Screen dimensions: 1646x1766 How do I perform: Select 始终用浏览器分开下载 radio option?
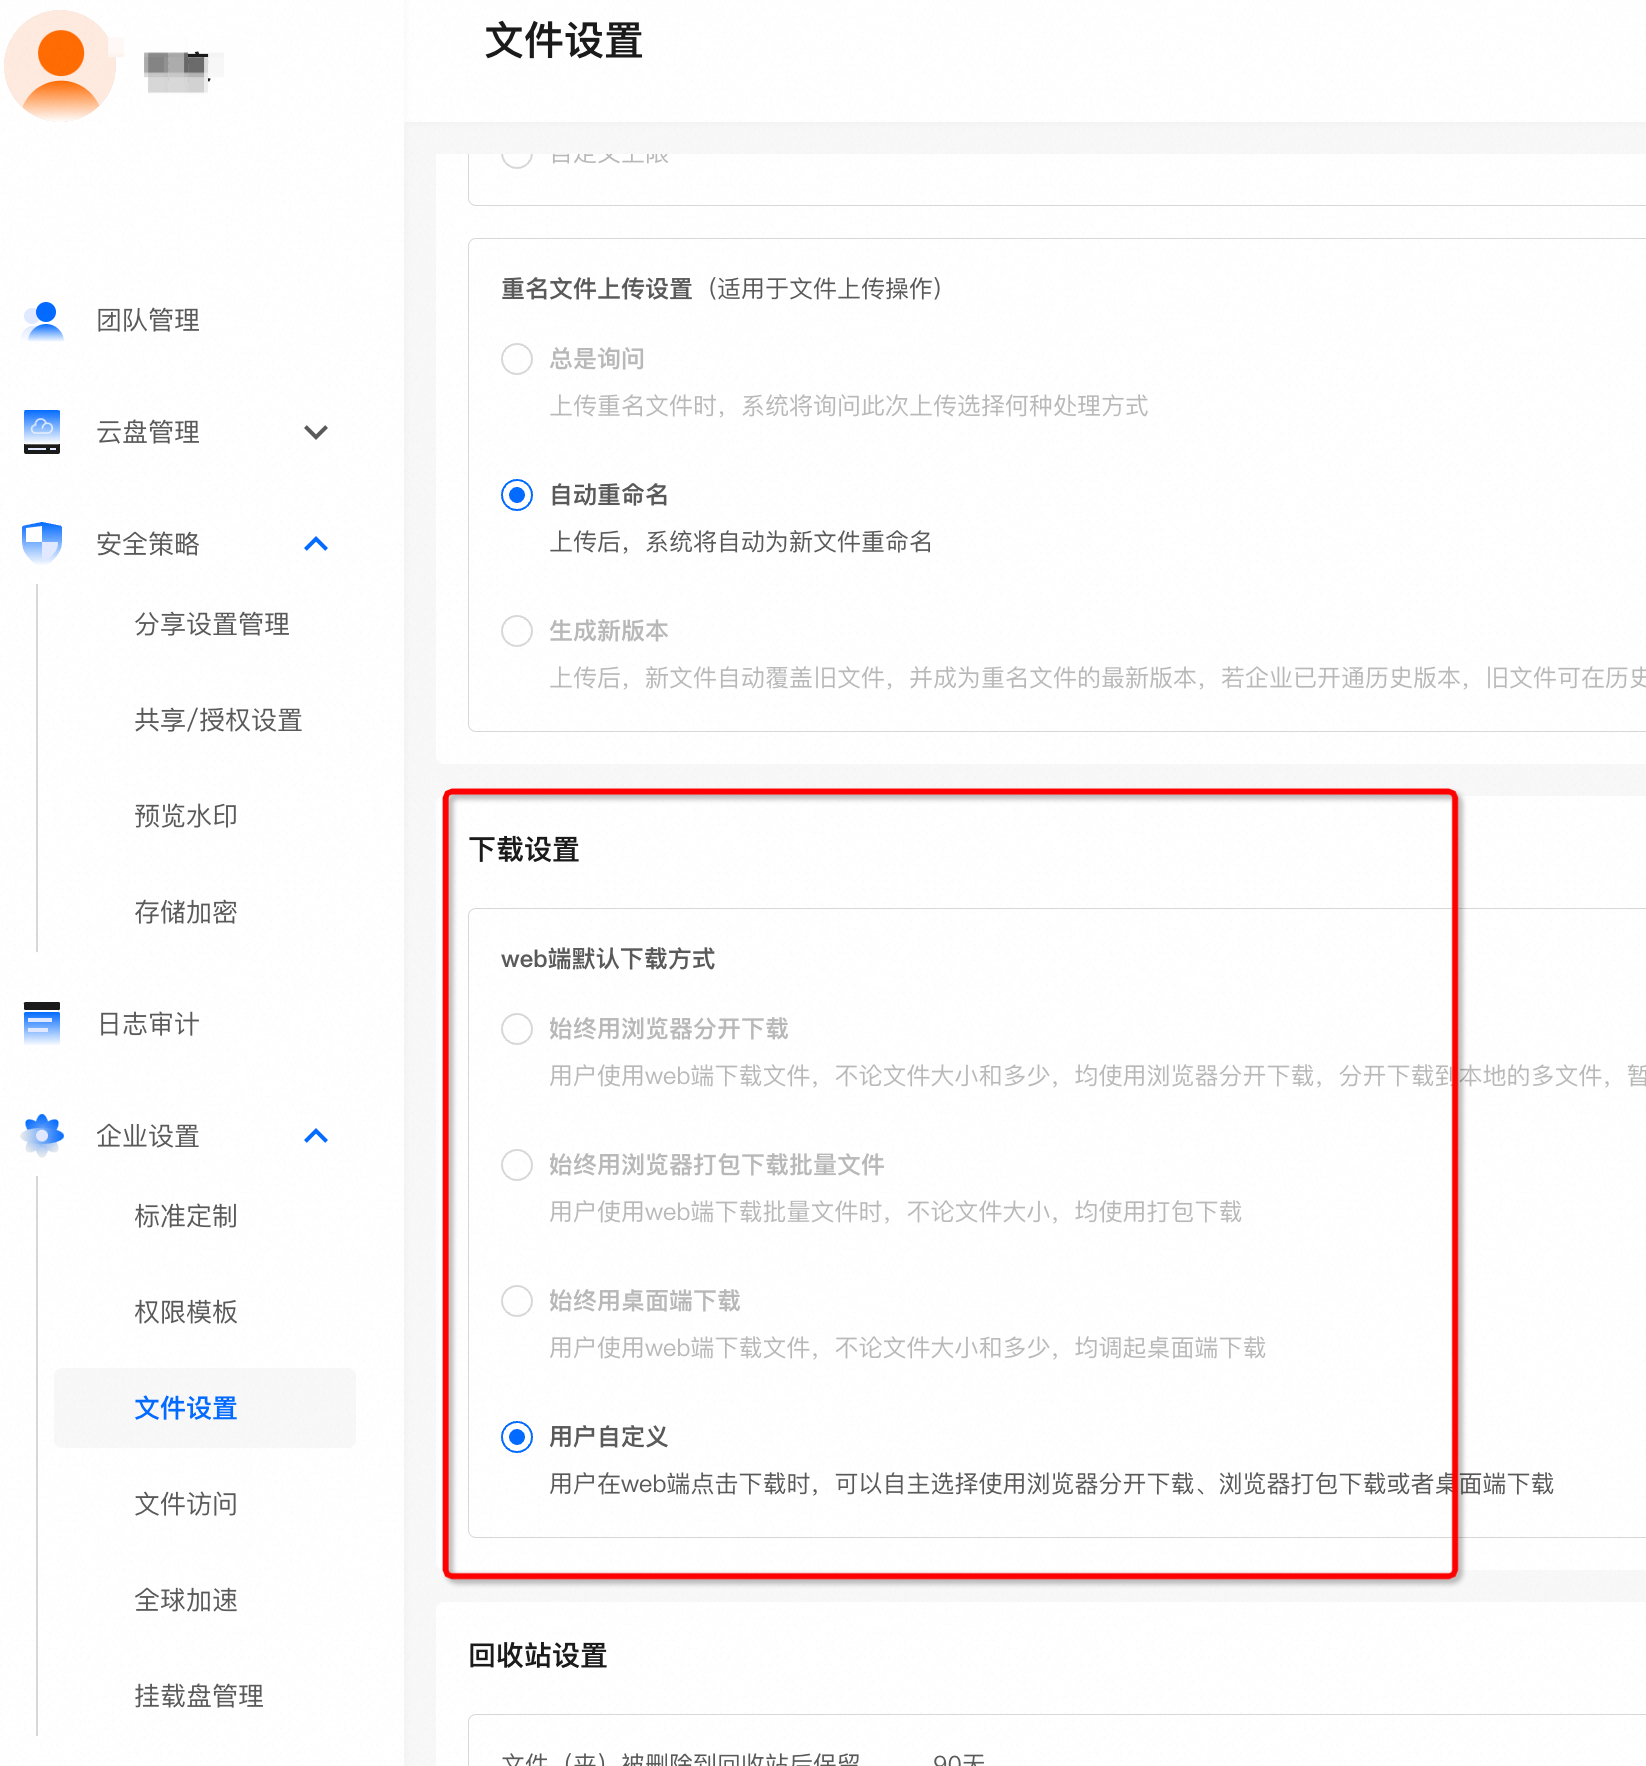coord(517,1029)
